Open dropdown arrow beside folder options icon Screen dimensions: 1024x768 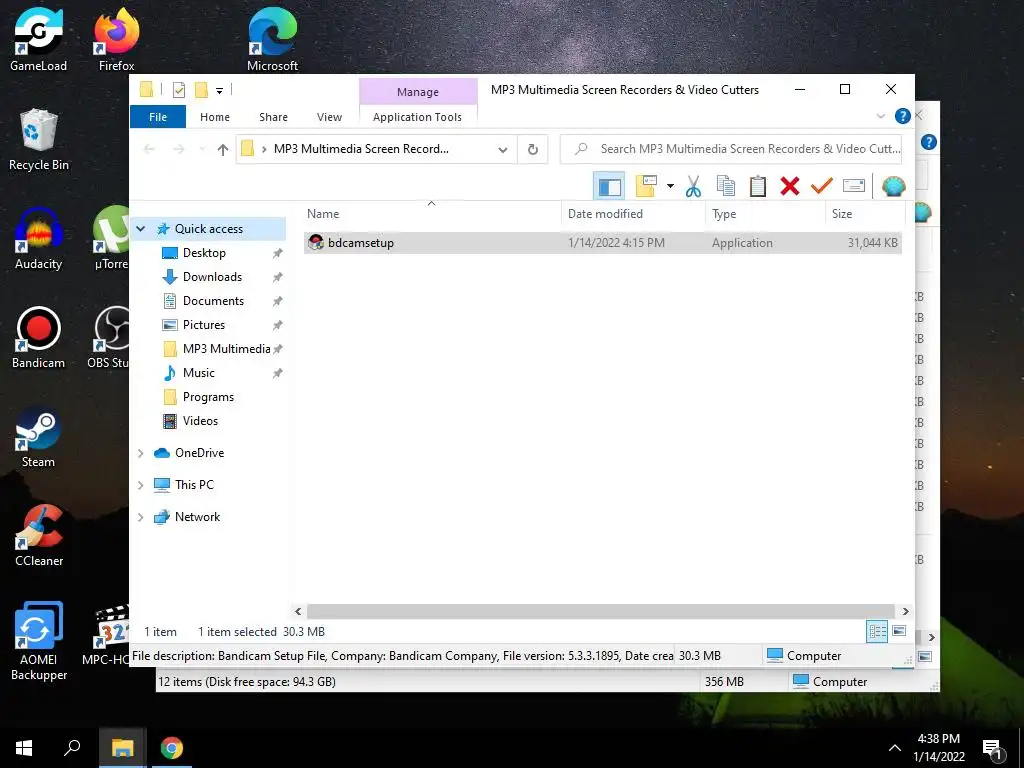[670, 186]
